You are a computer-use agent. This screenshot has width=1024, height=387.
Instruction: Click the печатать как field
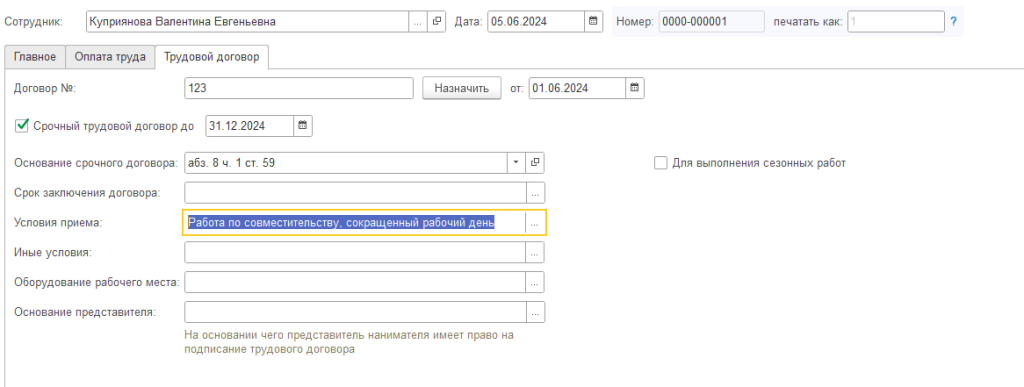(897, 21)
